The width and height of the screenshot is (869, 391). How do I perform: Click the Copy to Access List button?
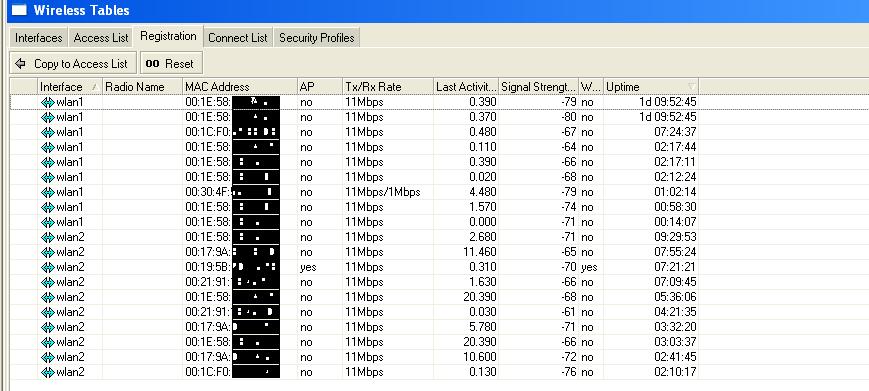tap(73, 64)
